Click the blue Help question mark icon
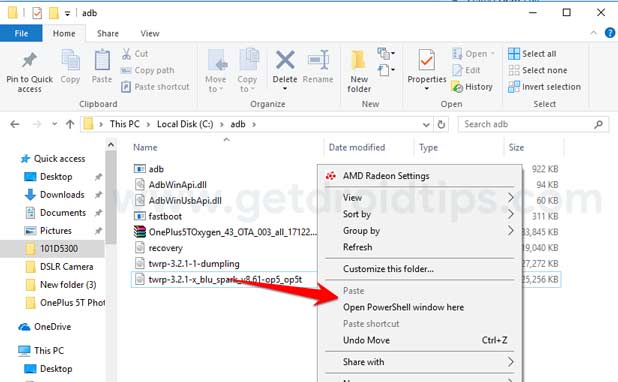This screenshot has width=618, height=382. [x=610, y=33]
